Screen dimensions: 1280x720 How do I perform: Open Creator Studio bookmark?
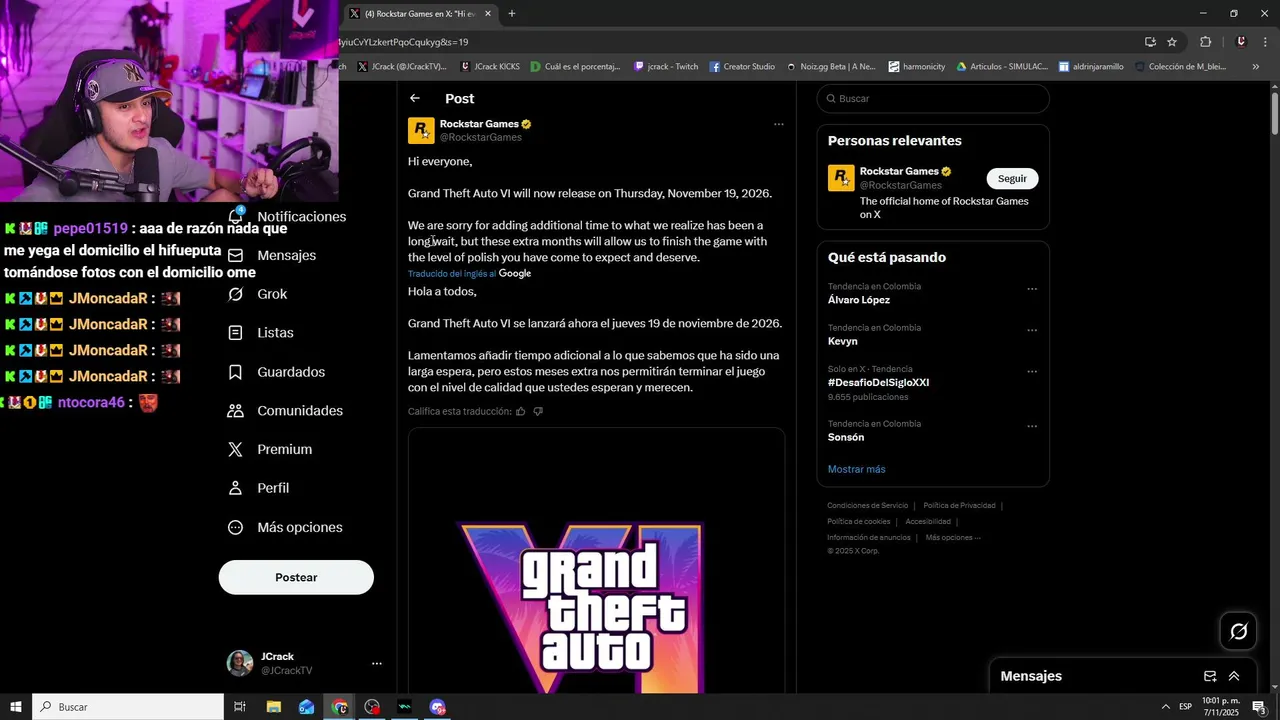coord(742,67)
